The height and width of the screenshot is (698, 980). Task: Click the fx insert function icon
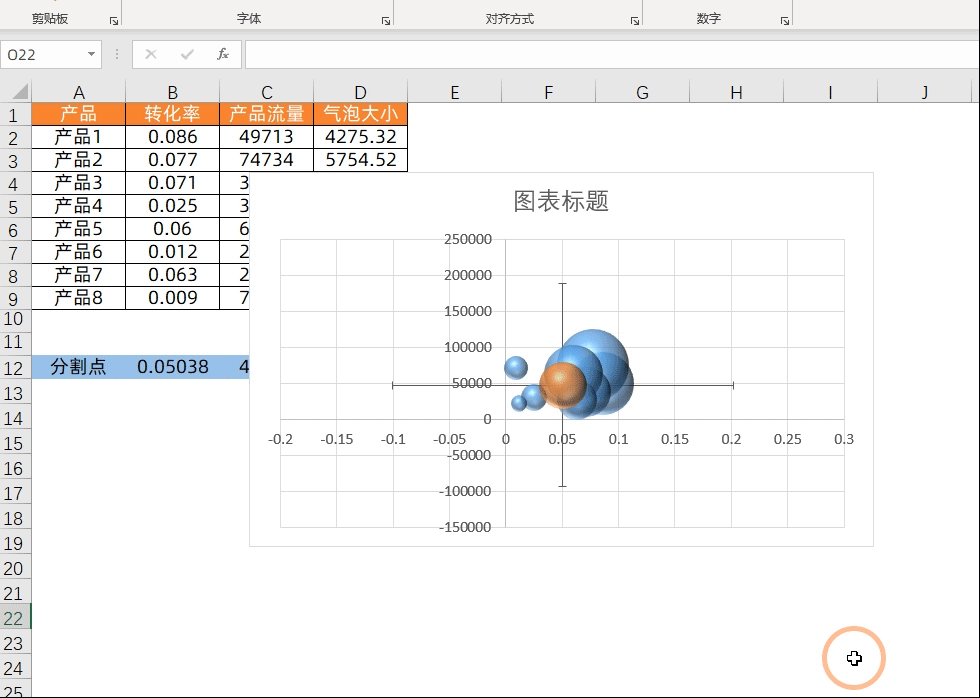tap(223, 54)
